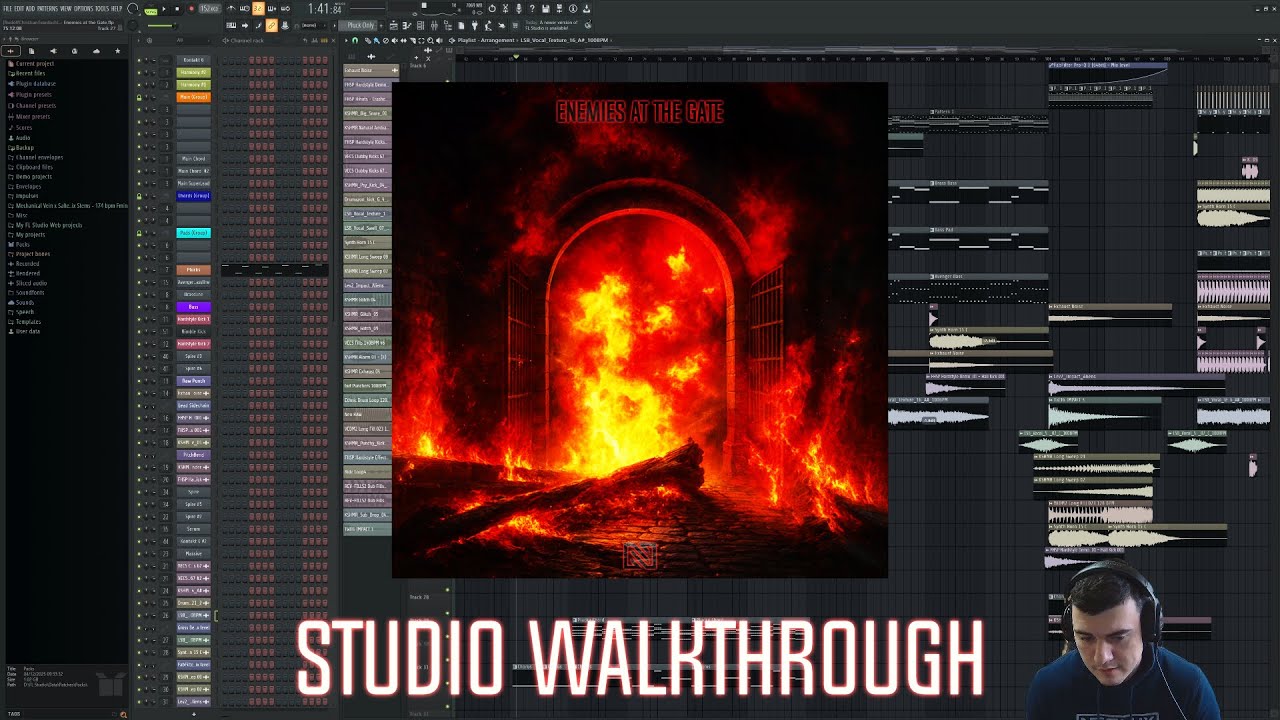
Task: Click the time display 1:41:84
Action: [325, 9]
